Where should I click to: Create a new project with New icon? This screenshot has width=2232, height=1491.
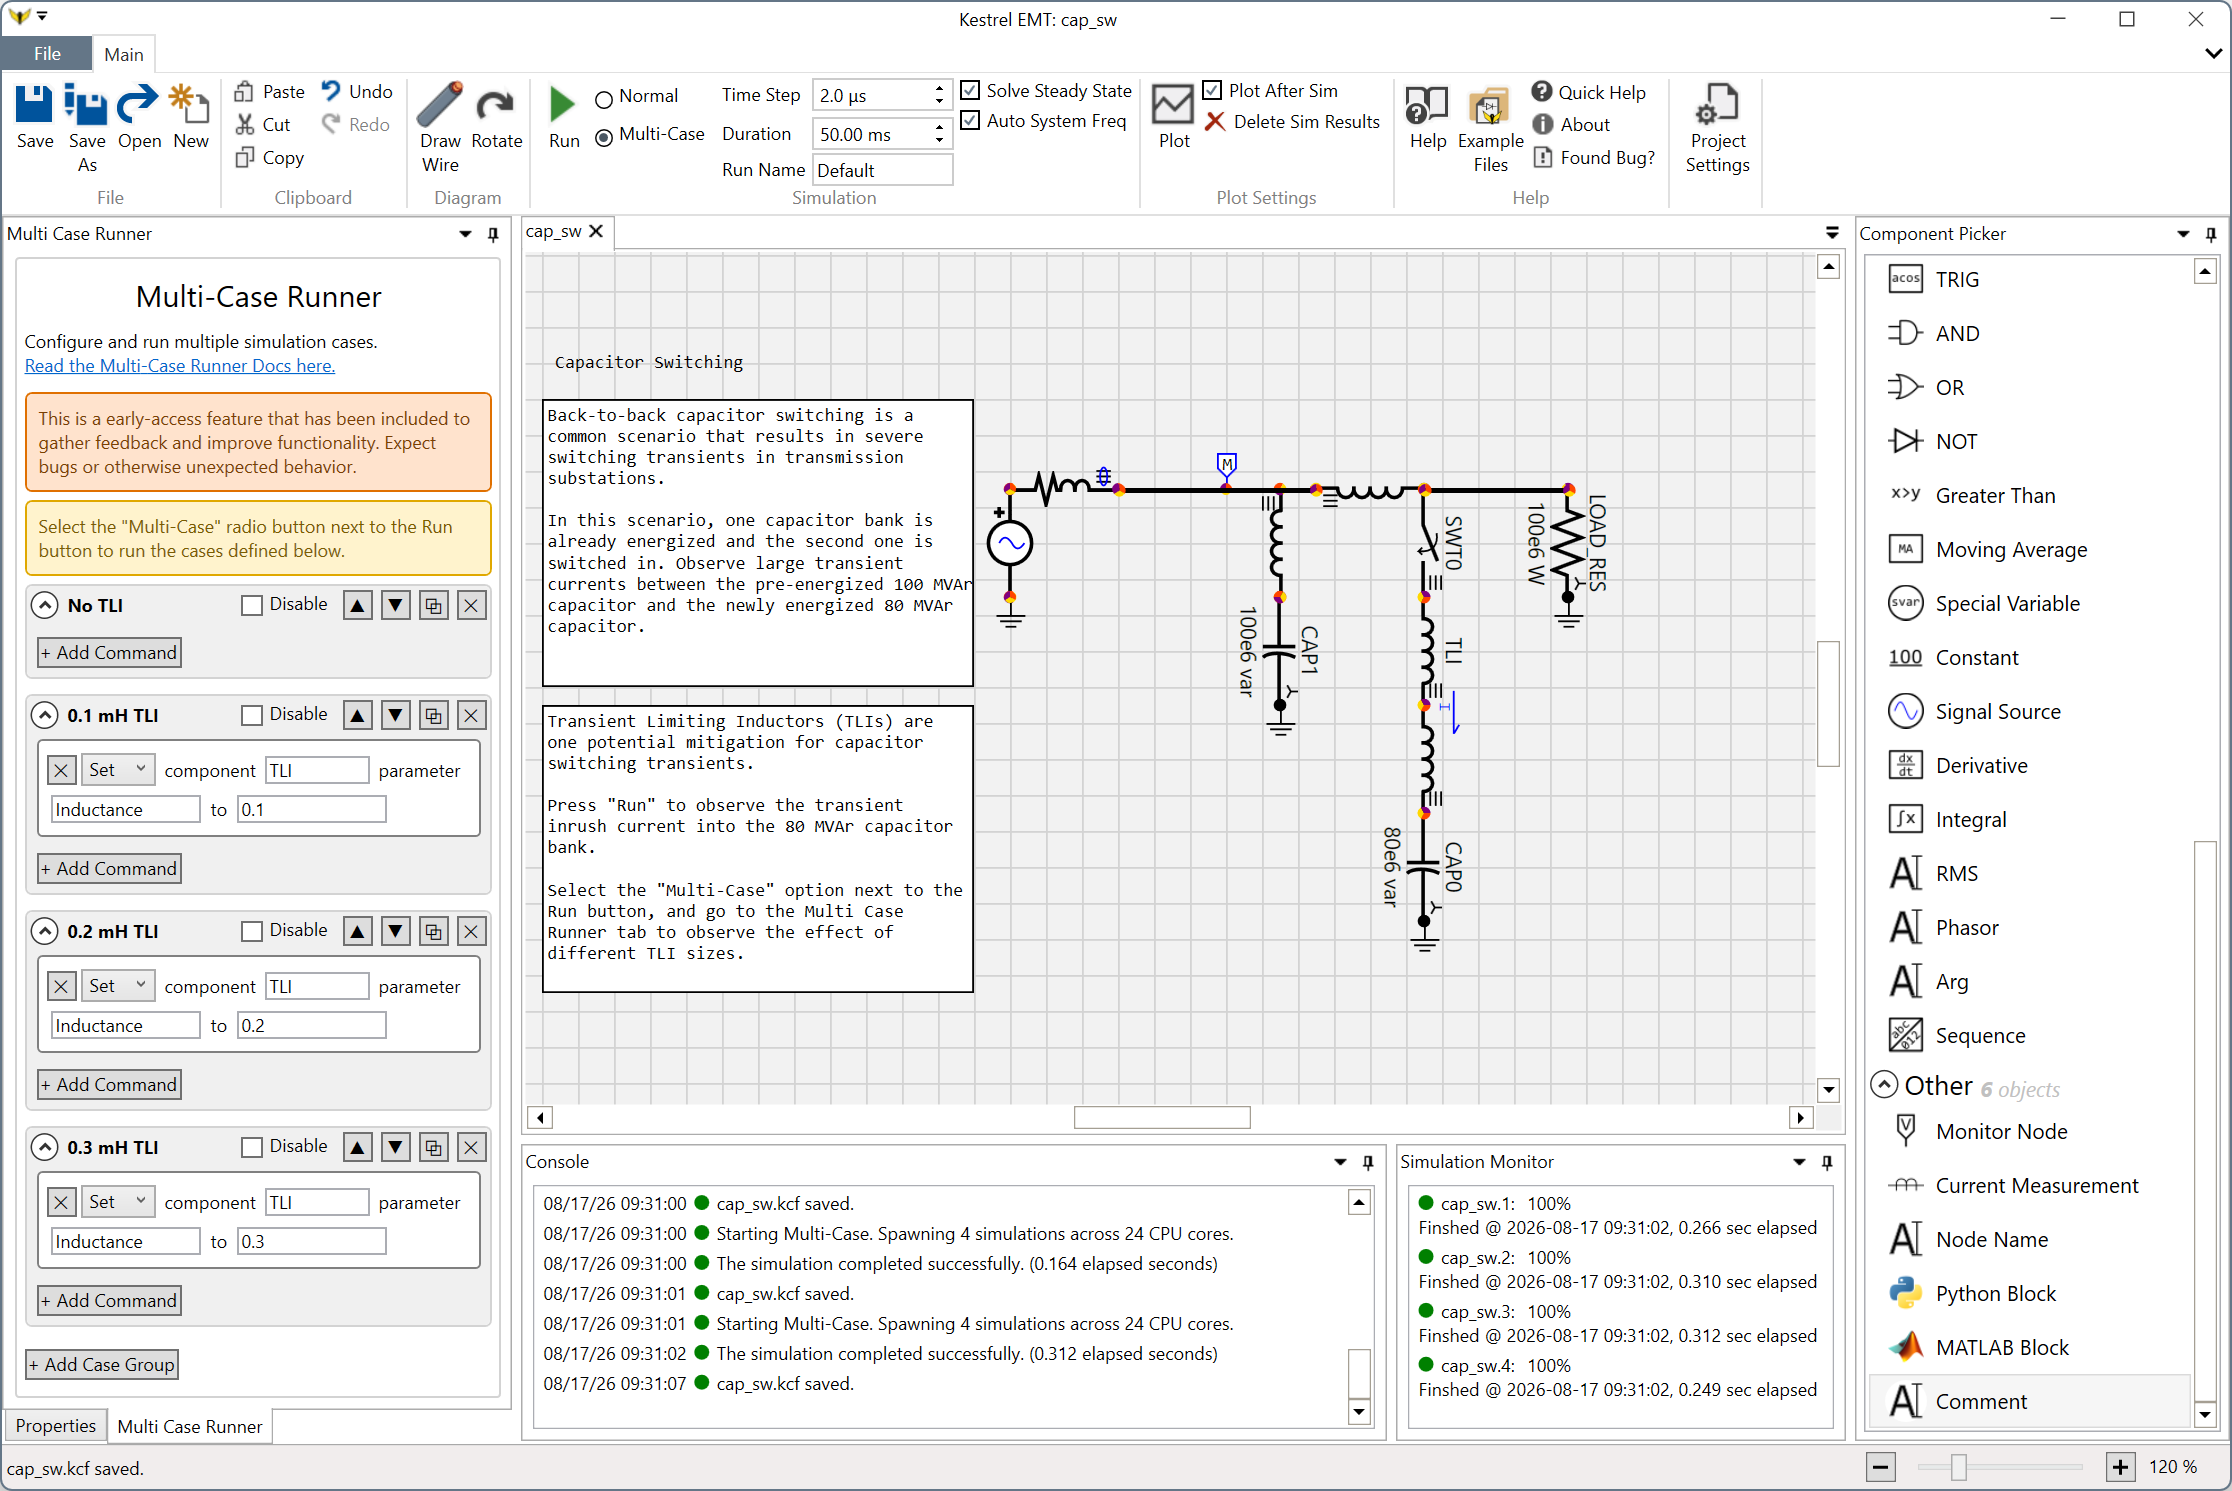click(190, 104)
